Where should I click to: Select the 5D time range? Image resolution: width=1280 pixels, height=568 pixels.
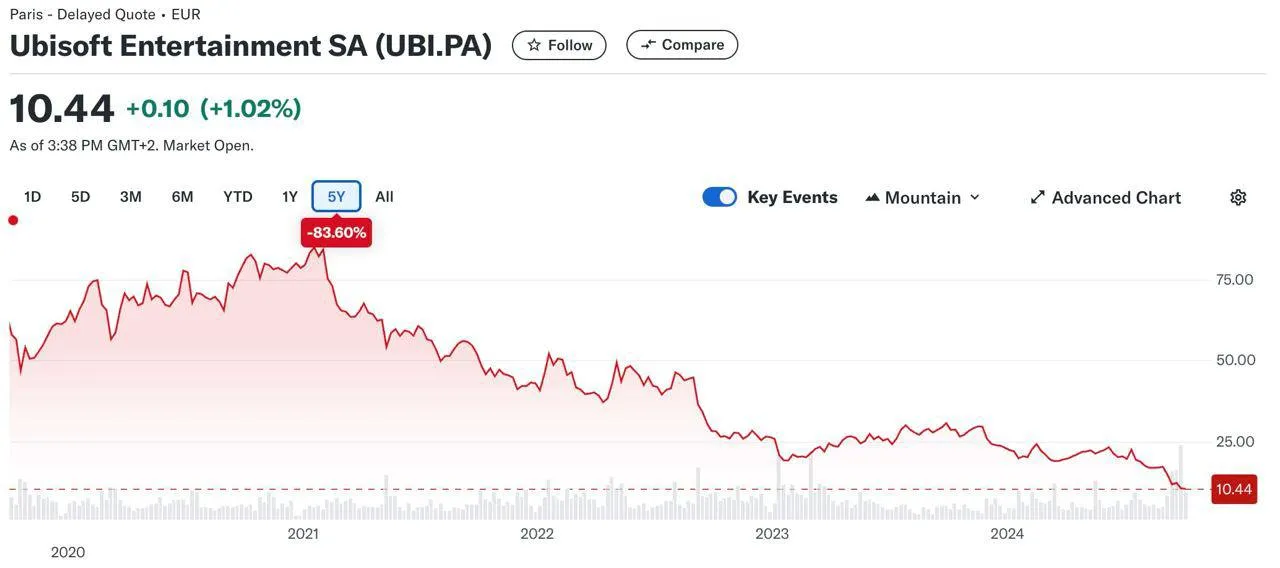tap(81, 197)
